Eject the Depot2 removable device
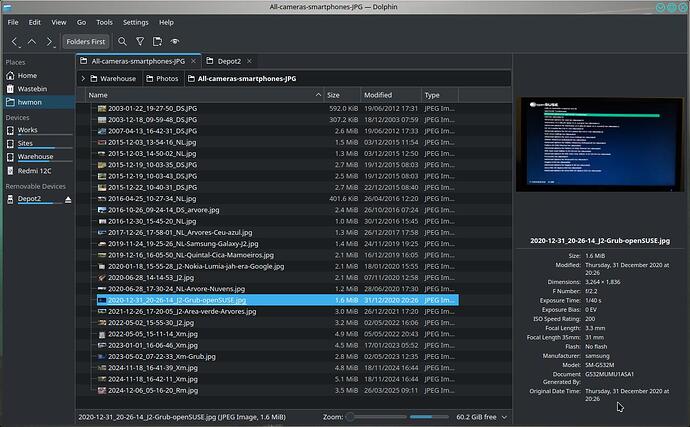Screen dimensions: 690x427 (x=68, y=199)
